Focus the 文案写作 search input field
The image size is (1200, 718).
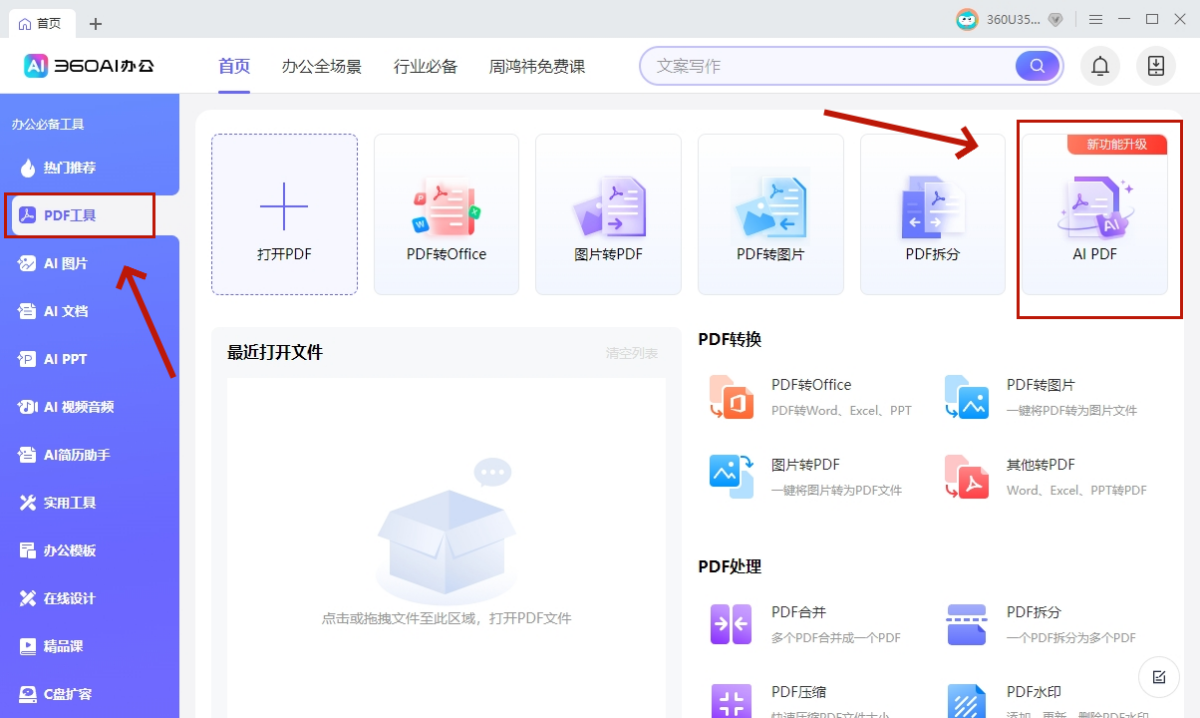[x=830, y=66]
